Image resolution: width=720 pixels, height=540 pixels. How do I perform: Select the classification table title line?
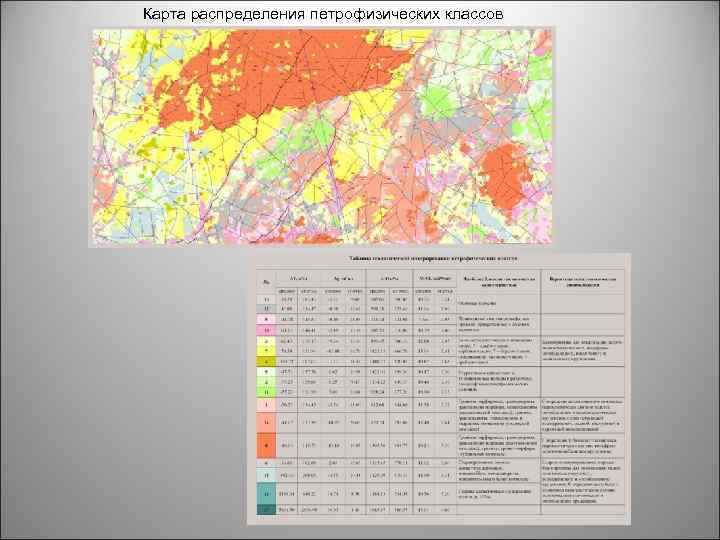point(433,259)
